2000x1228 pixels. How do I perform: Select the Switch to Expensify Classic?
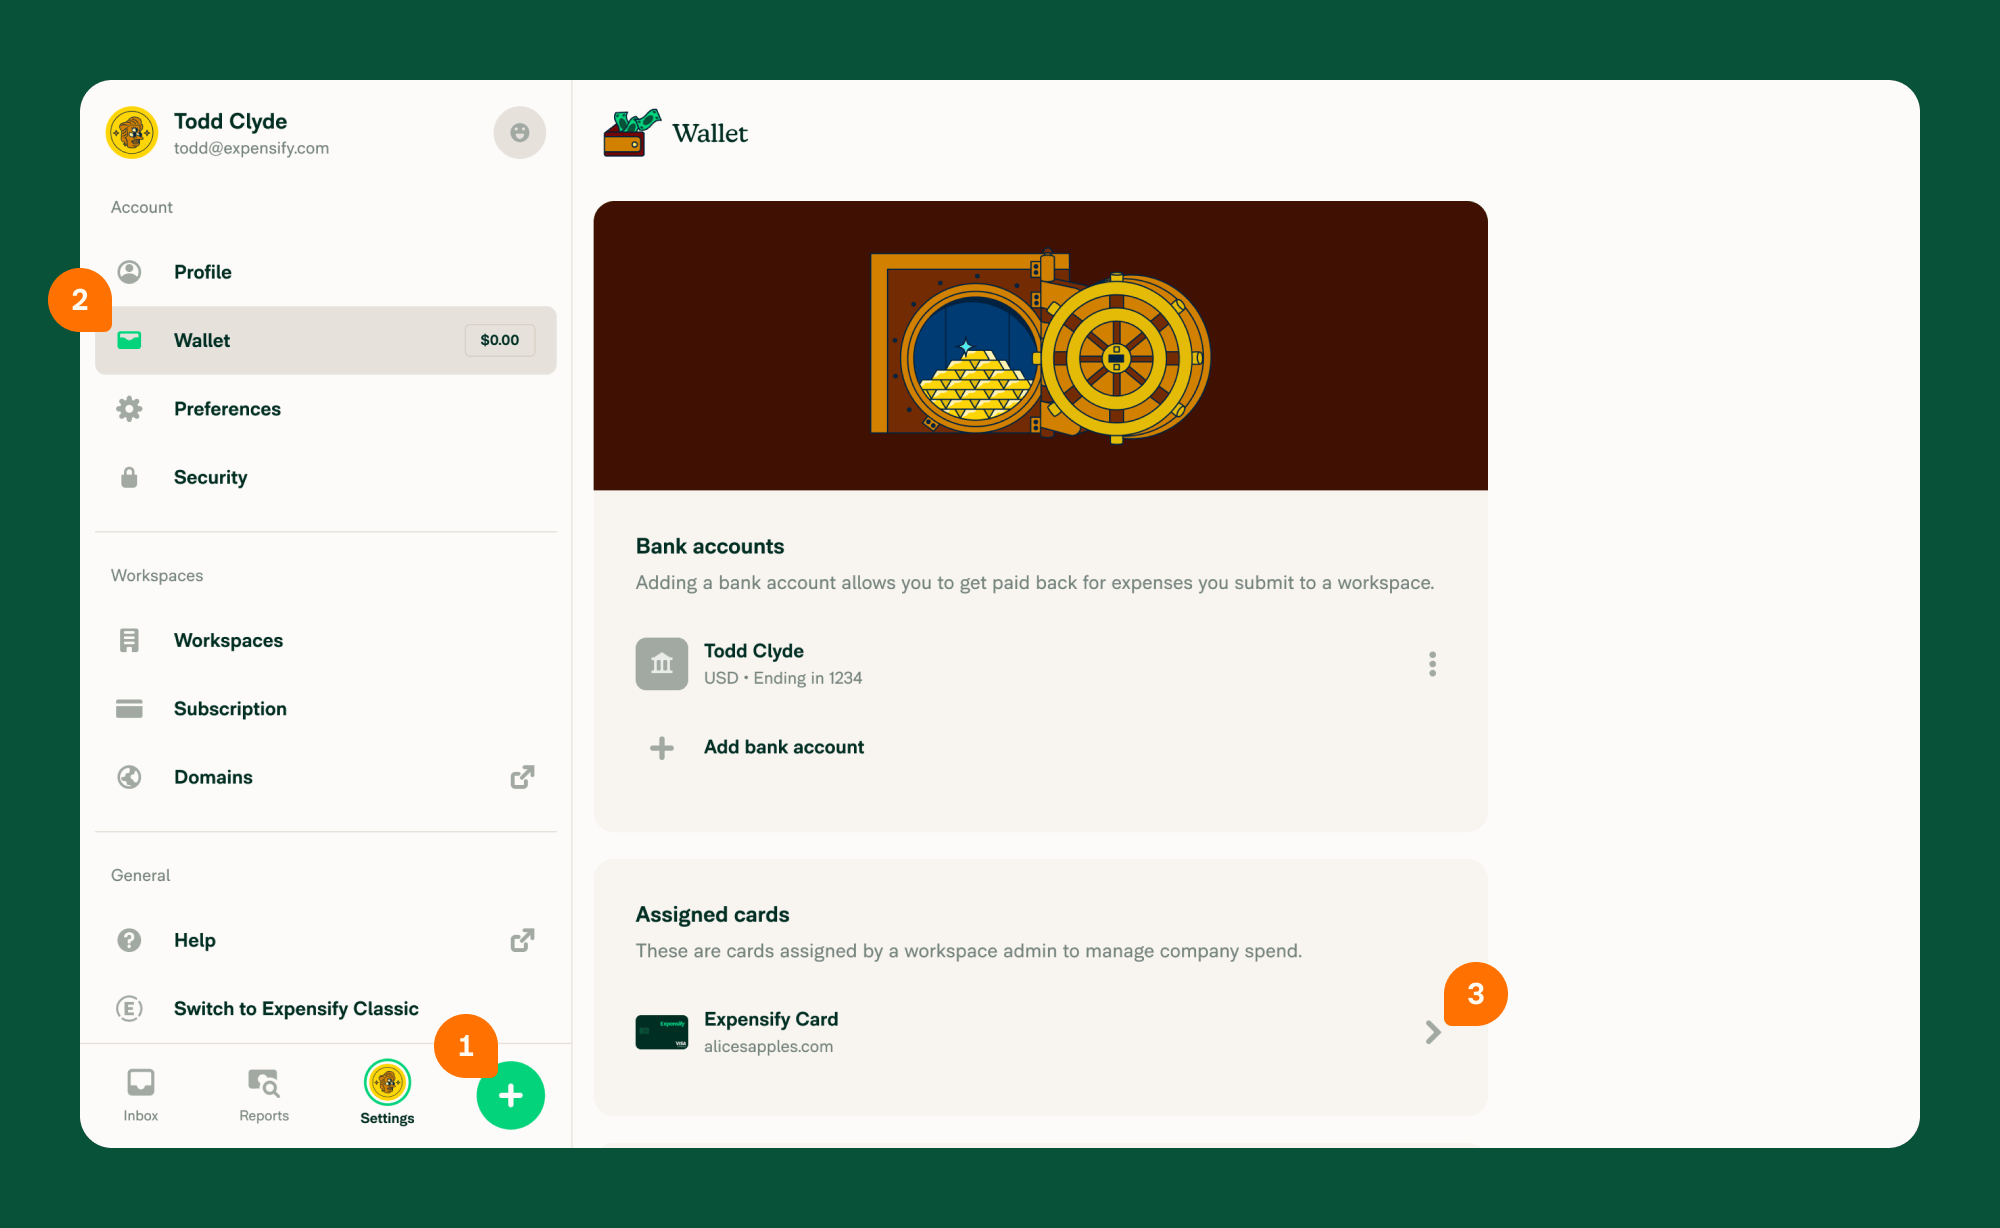pyautogui.click(x=296, y=1008)
